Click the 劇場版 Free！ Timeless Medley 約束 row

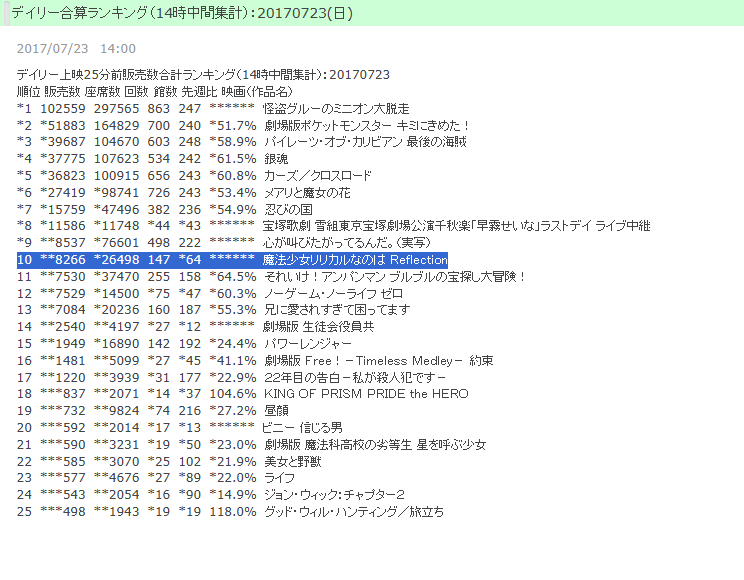(x=255, y=361)
